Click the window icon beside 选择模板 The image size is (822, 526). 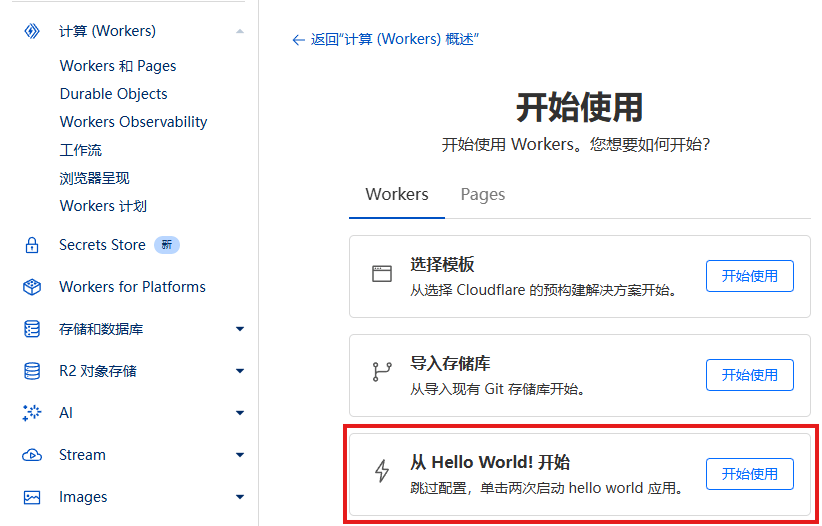click(382, 274)
